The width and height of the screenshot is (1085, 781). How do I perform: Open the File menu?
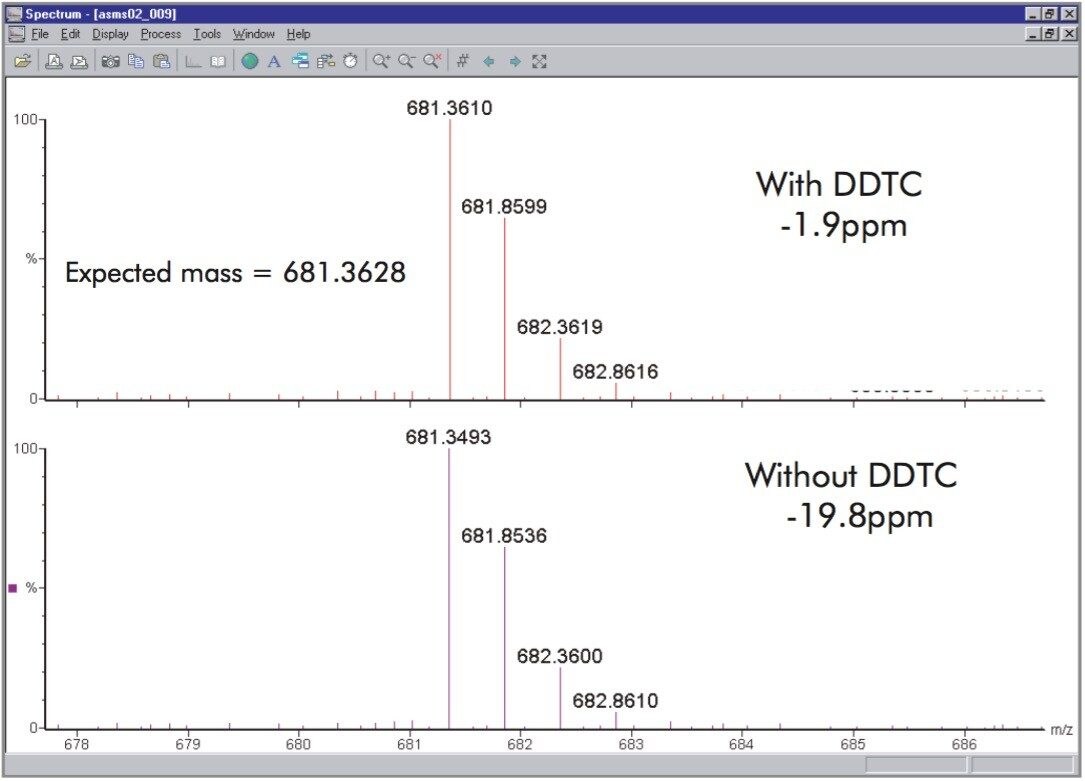click(x=40, y=34)
